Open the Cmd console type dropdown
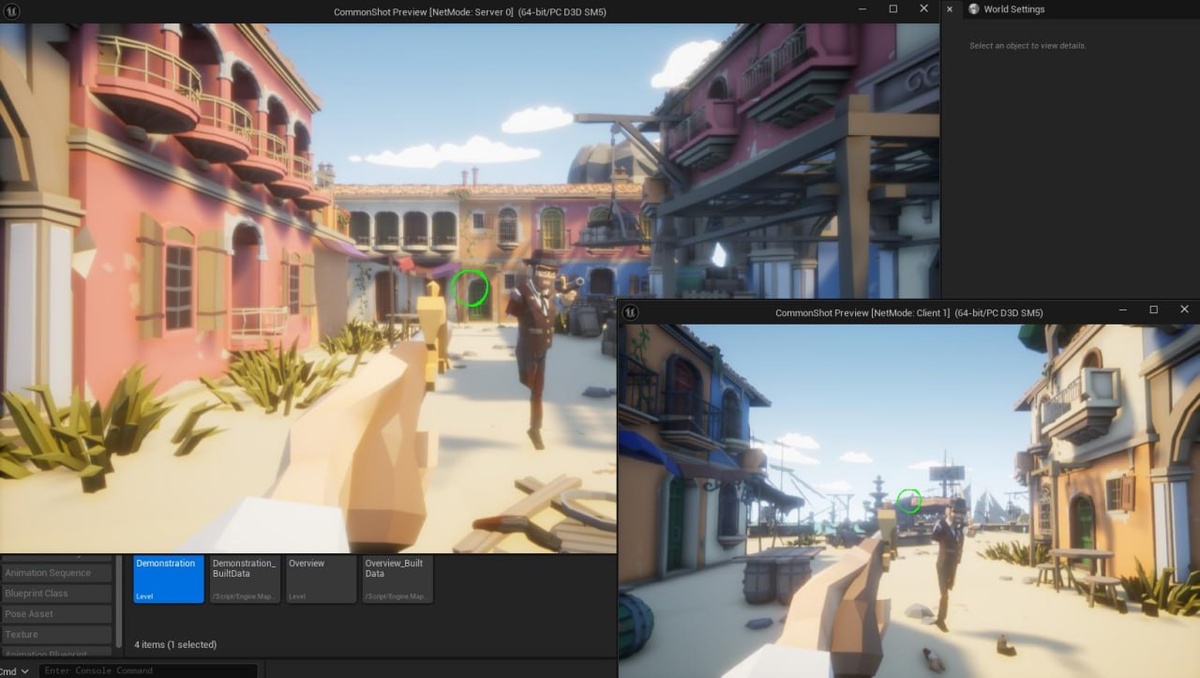Viewport: 1200px width, 678px height. click(15, 671)
